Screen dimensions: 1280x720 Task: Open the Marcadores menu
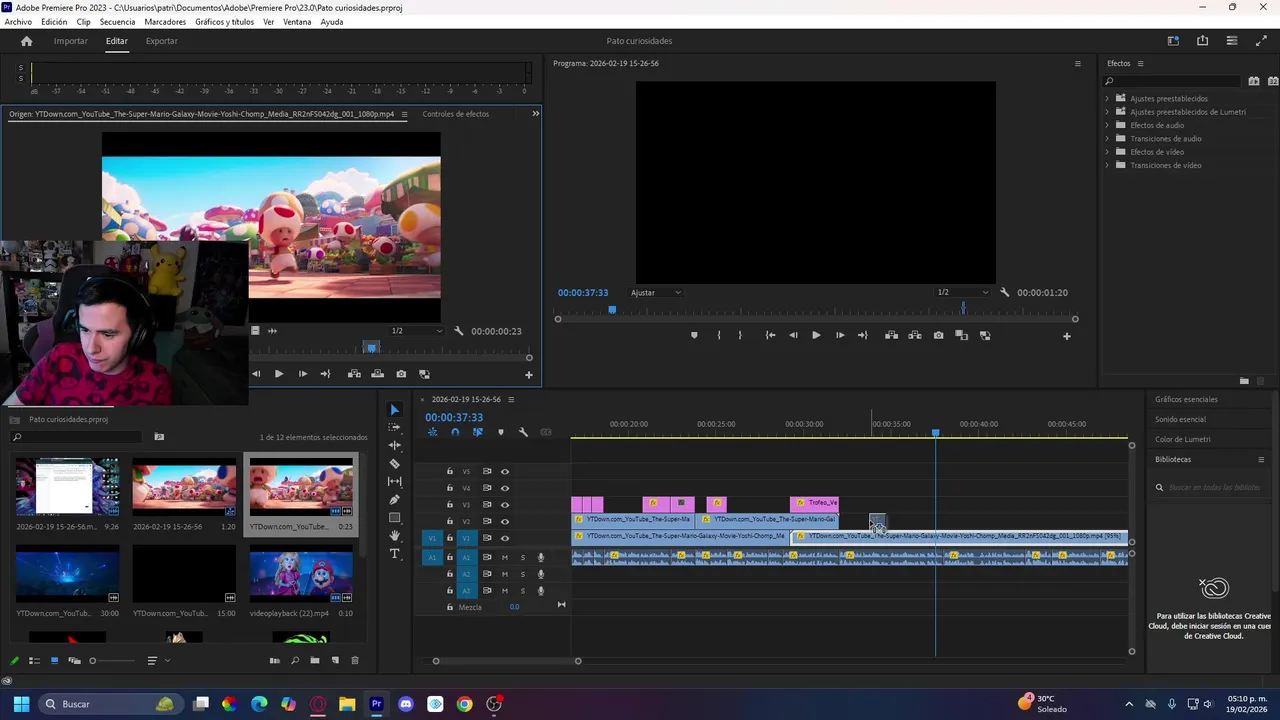coord(165,22)
